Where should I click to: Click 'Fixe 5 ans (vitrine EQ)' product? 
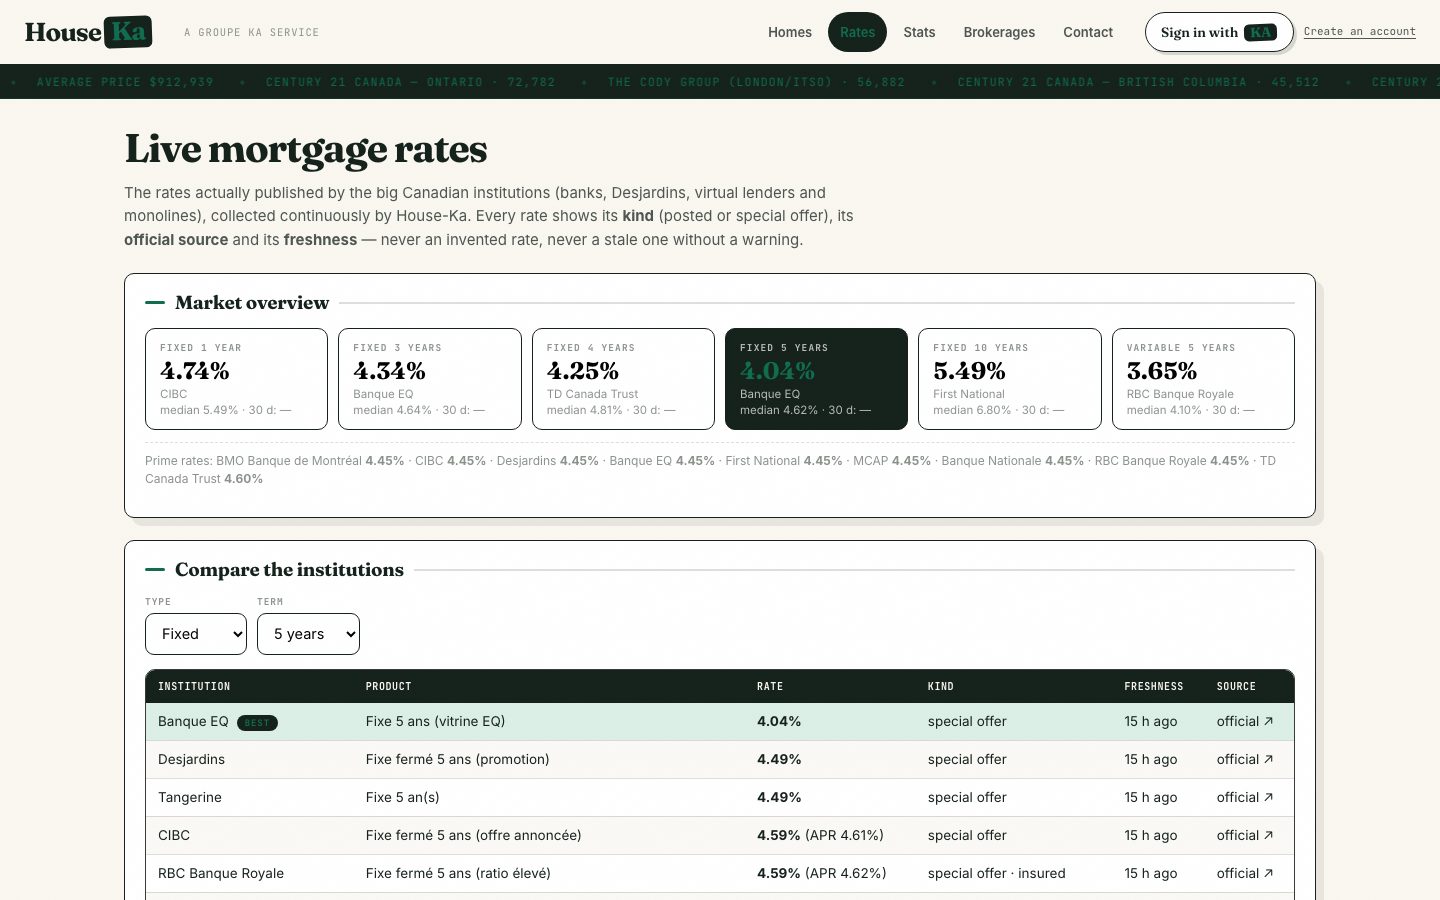tap(435, 721)
